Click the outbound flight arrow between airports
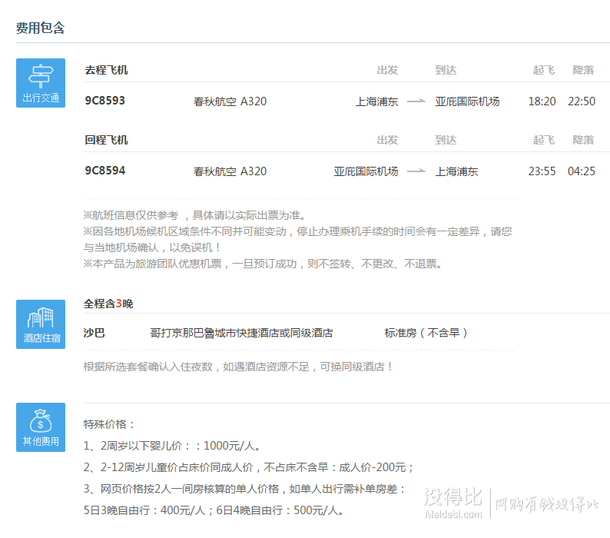 click(x=416, y=102)
